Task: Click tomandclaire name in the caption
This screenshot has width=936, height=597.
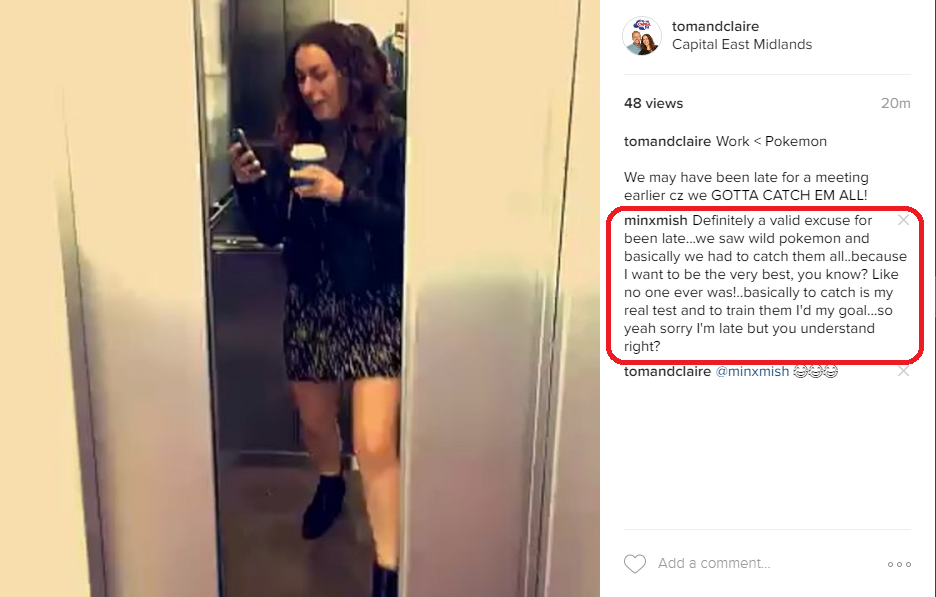Action: [x=667, y=141]
